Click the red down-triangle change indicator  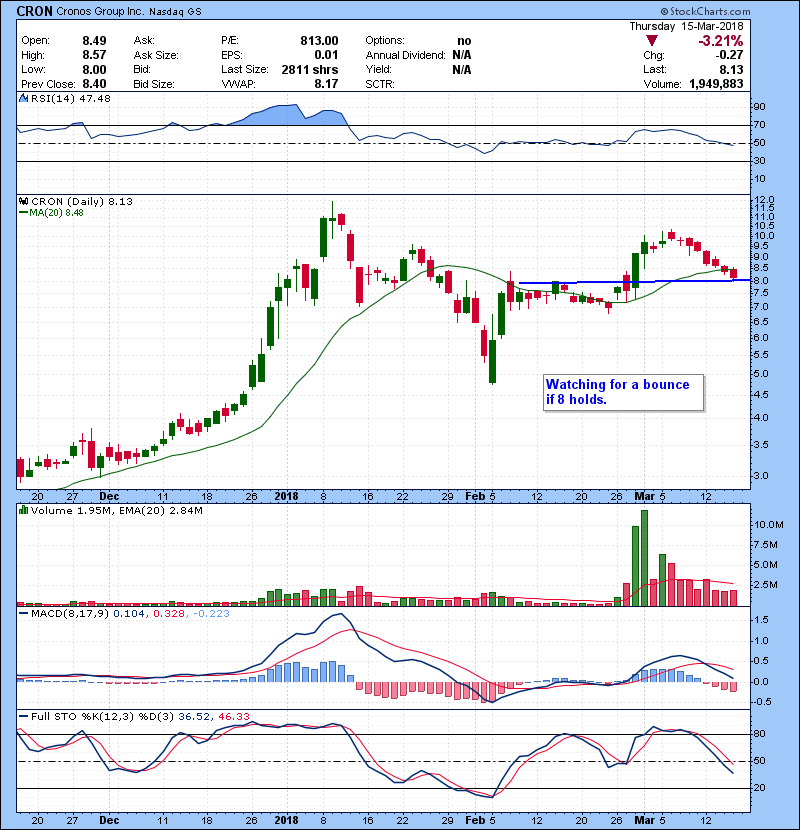(x=652, y=41)
